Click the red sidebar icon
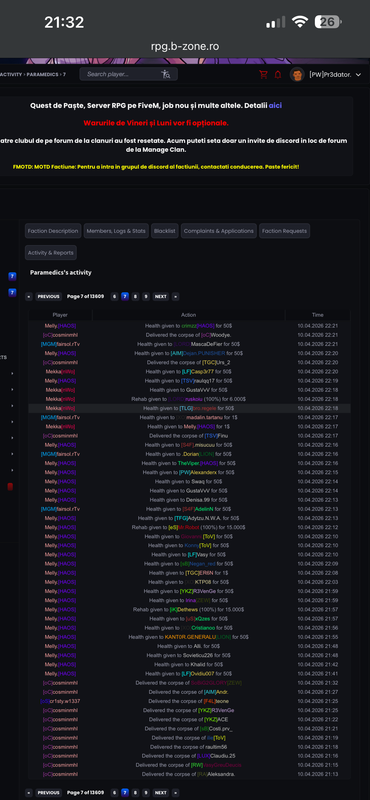The width and height of the screenshot is (370, 800). coord(10,486)
